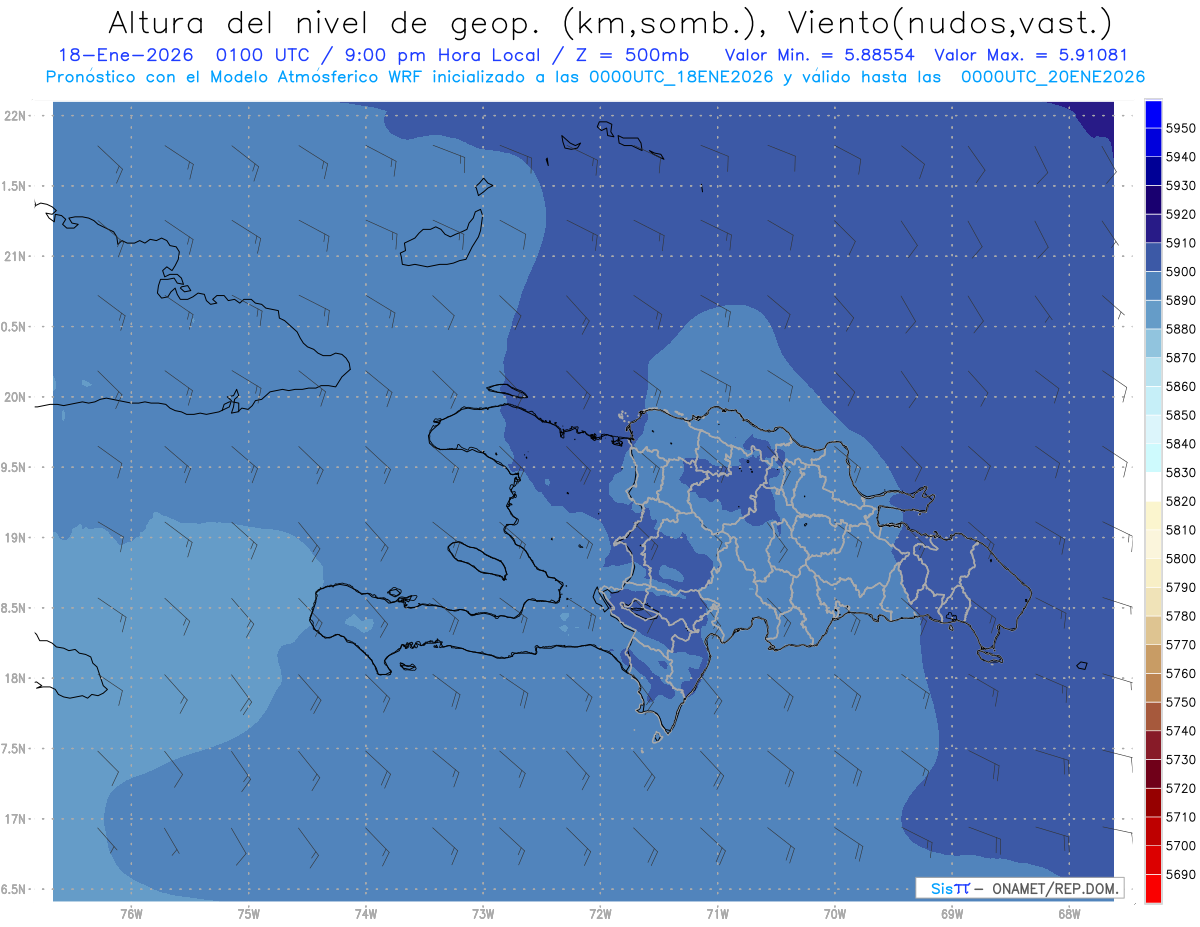
Task: Click the 5780 colorbar value
Action: coord(1180,616)
